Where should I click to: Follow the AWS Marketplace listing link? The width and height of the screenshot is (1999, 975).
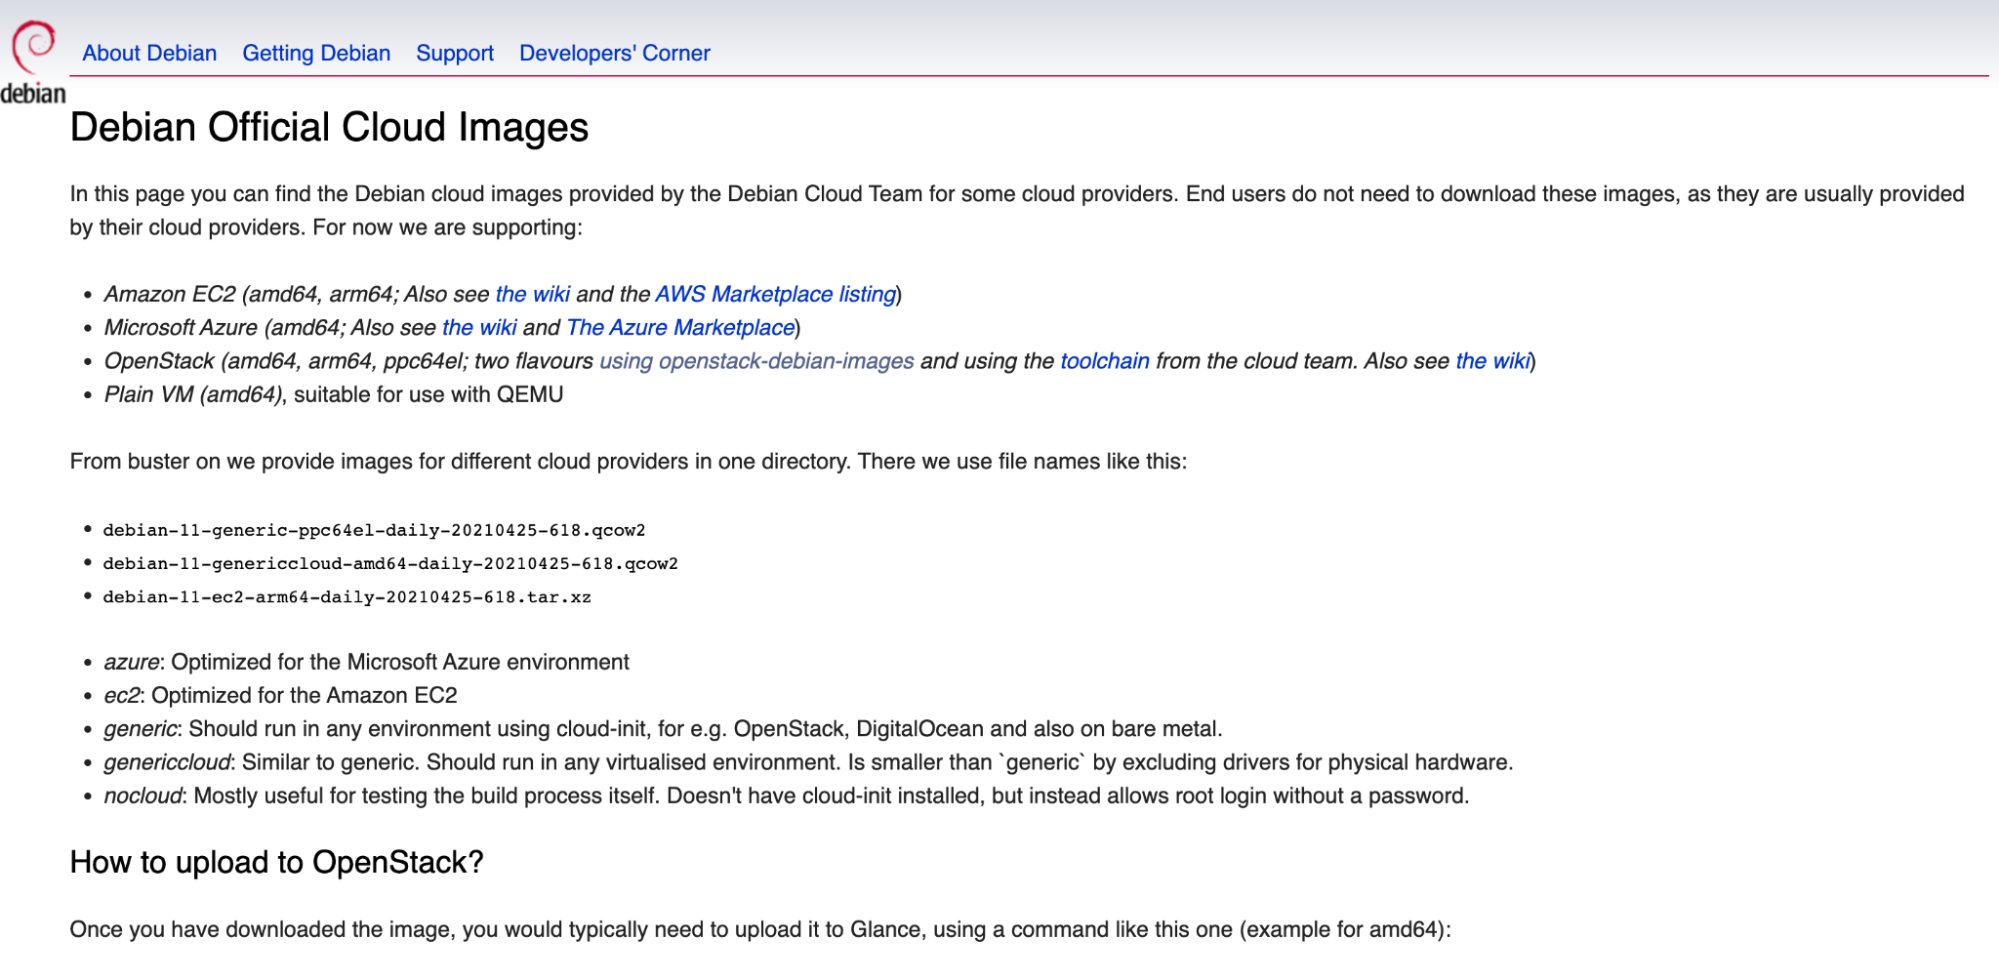point(775,294)
